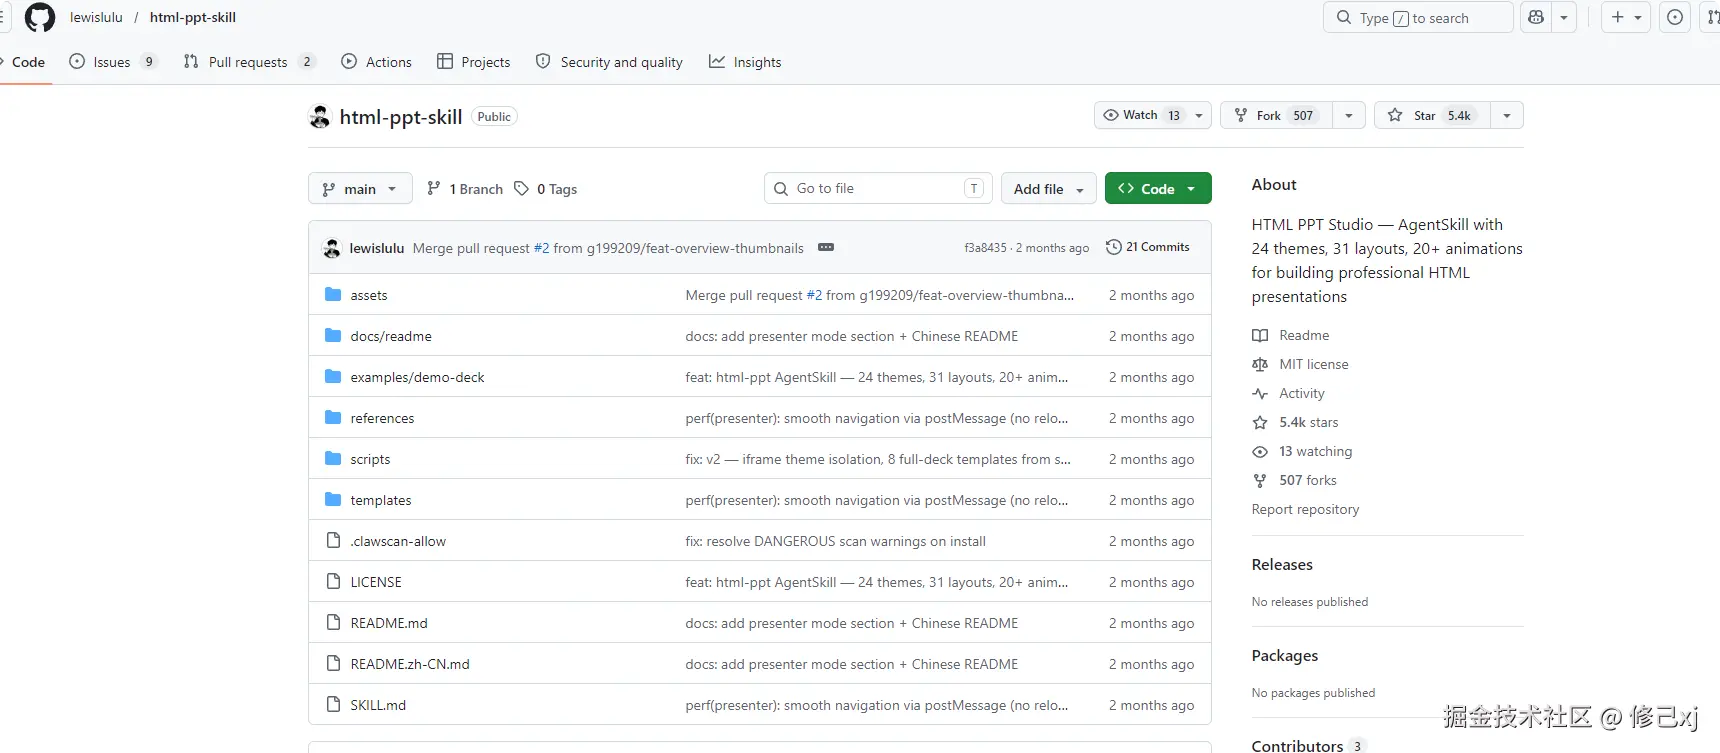Click the fork icon next to 507 forks
Image resolution: width=1720 pixels, height=753 pixels.
pyautogui.click(x=1260, y=480)
